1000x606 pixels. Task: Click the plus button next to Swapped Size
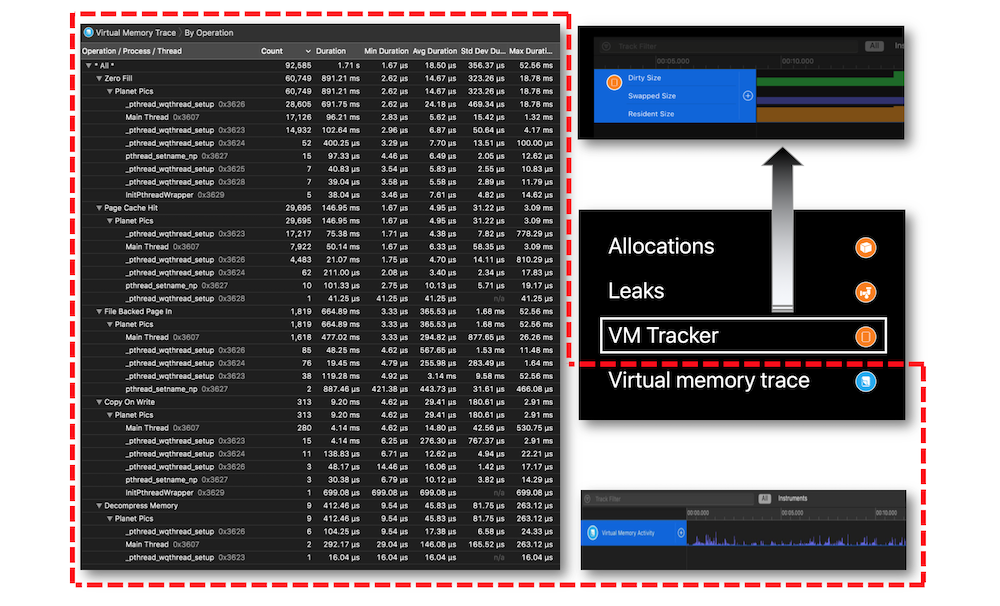coord(747,96)
